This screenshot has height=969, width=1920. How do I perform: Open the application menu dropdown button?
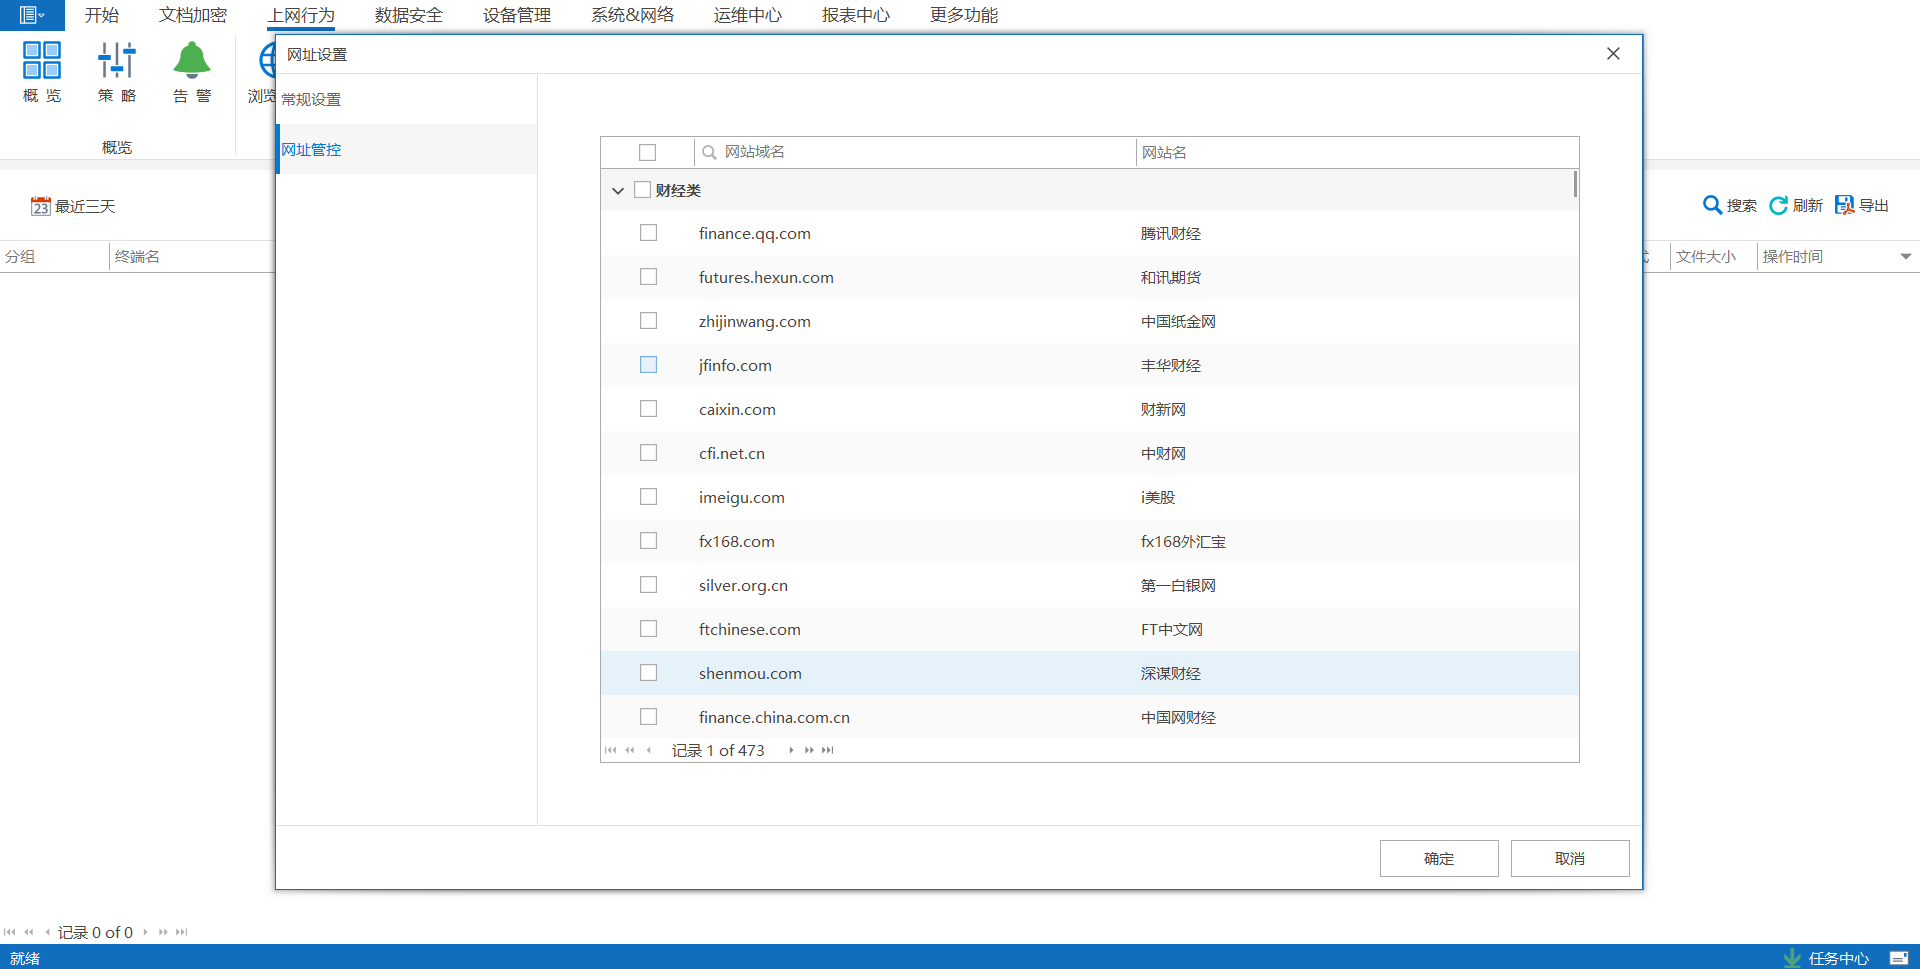[32, 15]
